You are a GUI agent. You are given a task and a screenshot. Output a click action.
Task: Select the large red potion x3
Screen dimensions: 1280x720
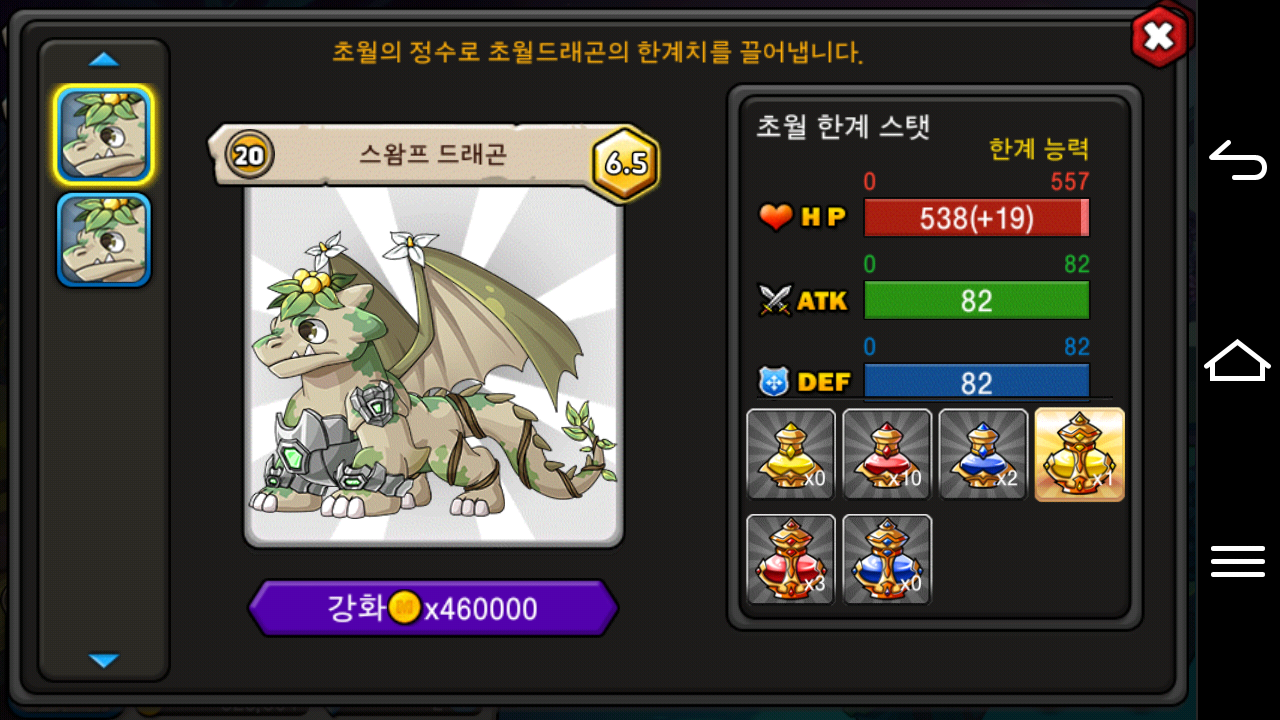tap(791, 559)
